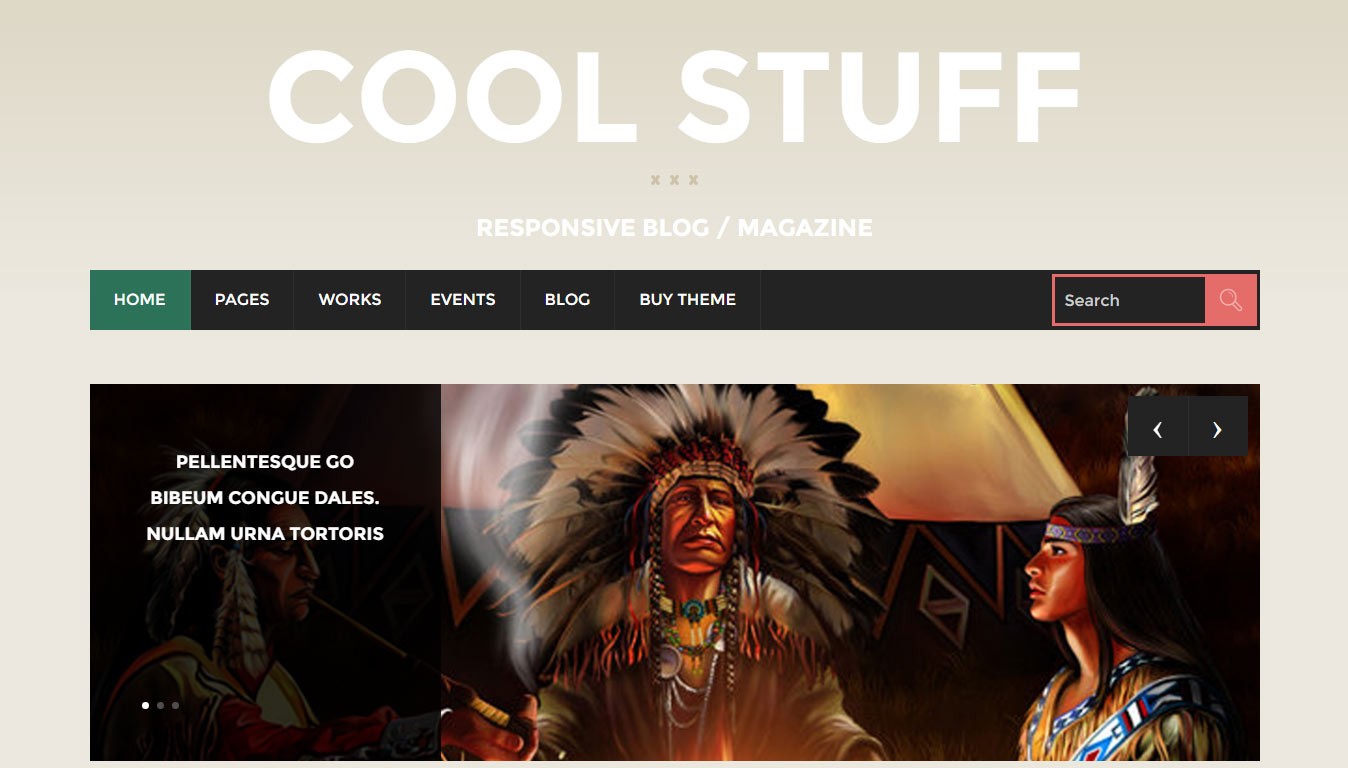Advance slider with right arrow

[x=1218, y=427]
